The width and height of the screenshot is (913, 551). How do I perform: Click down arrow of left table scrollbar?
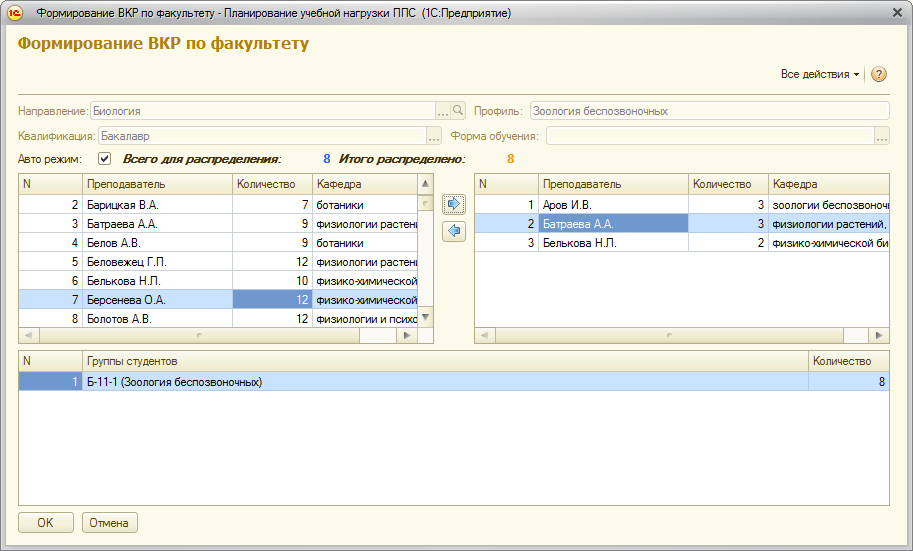coord(426,317)
